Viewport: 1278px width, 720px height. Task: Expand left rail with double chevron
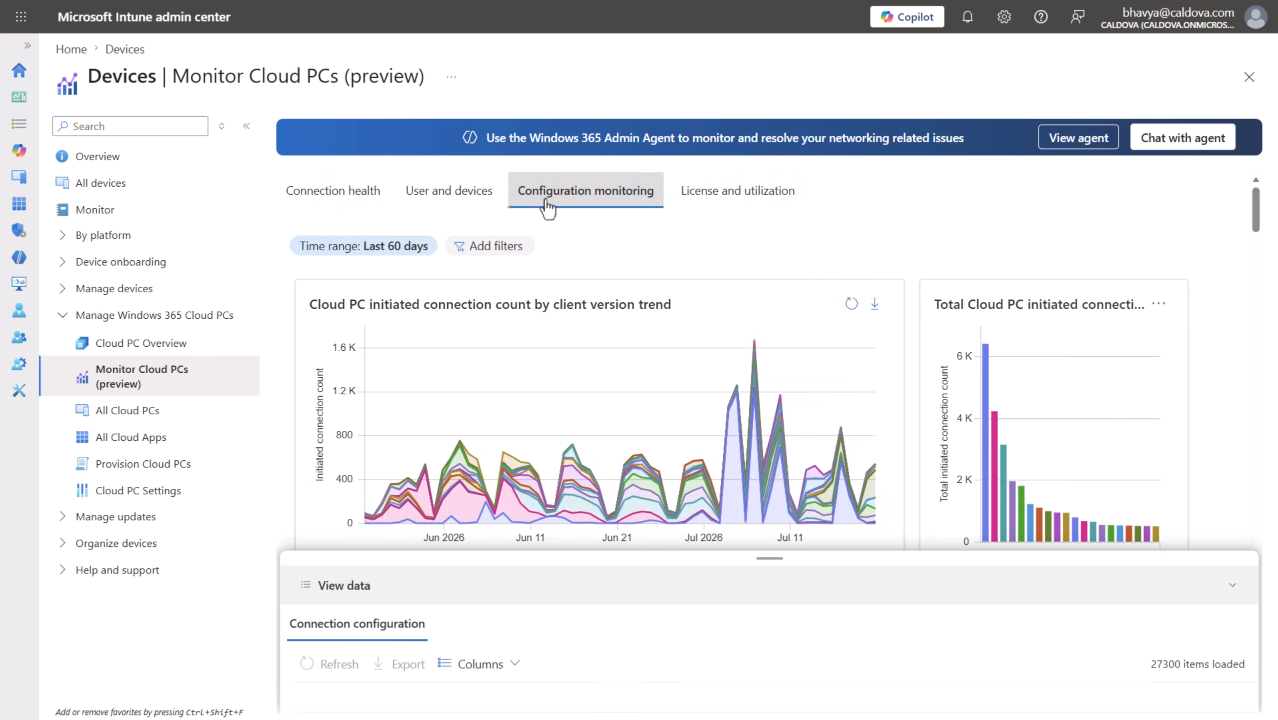pyautogui.click(x=27, y=46)
